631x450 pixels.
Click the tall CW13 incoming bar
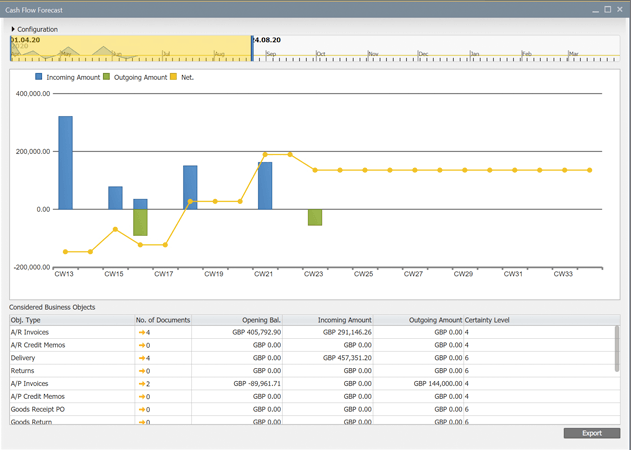pos(66,163)
